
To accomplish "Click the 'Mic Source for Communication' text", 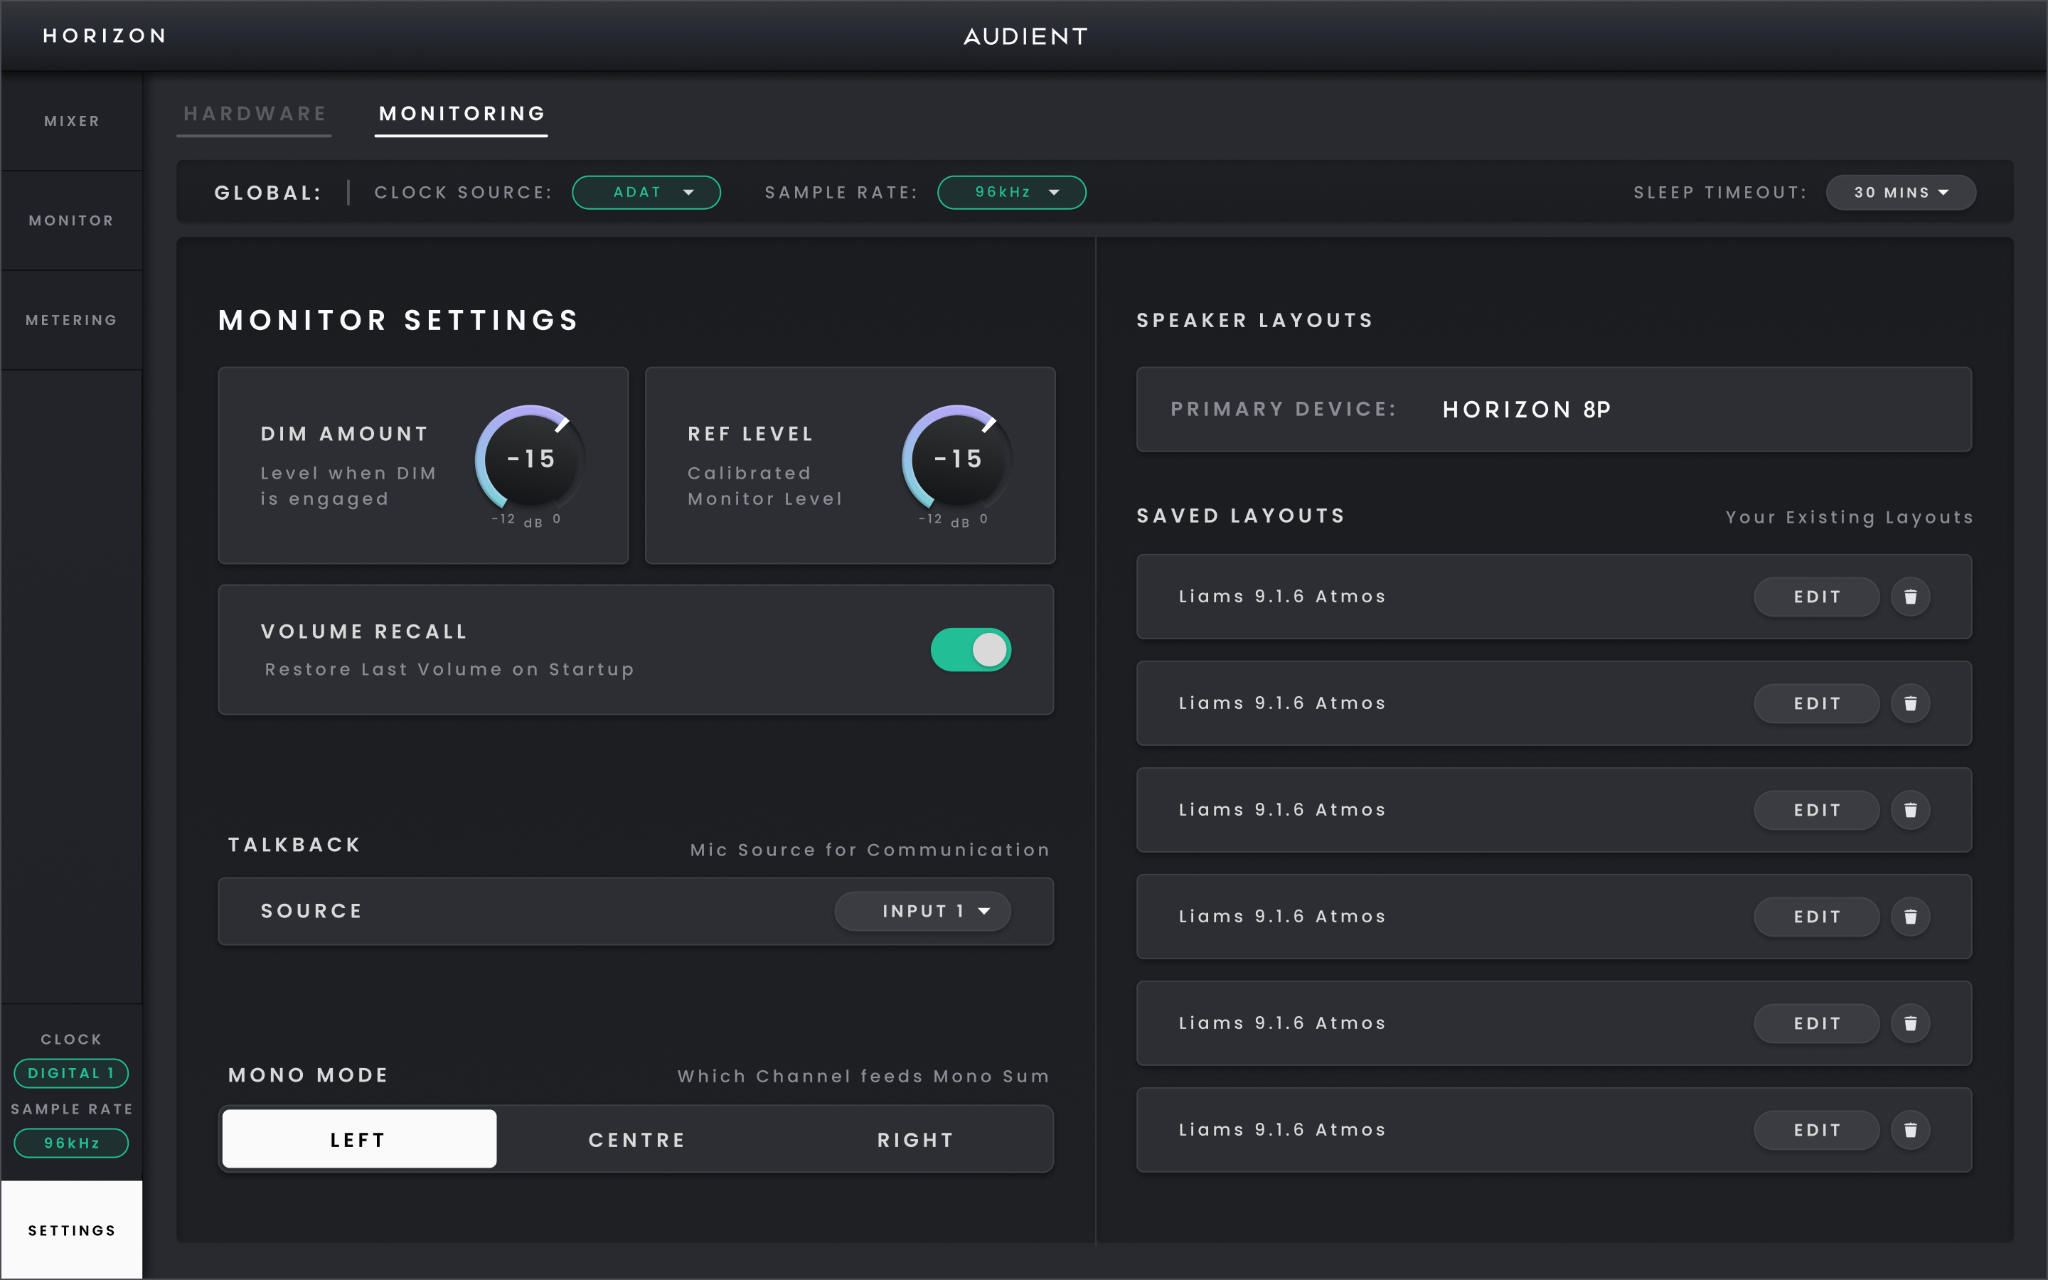I will [x=870, y=849].
